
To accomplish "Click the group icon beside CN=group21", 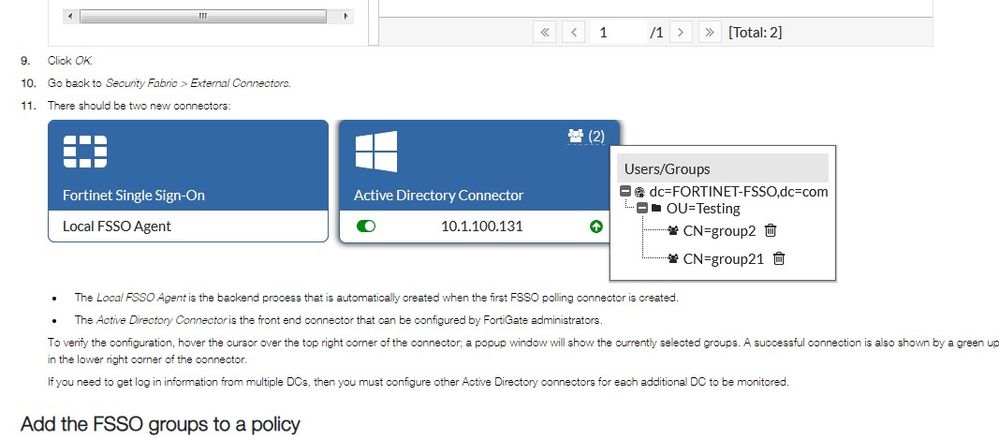I will [673, 259].
